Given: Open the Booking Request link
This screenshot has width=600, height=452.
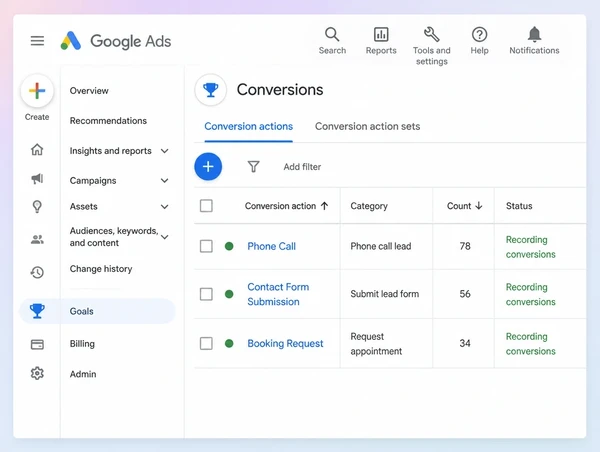Looking at the screenshot, I should click(285, 343).
